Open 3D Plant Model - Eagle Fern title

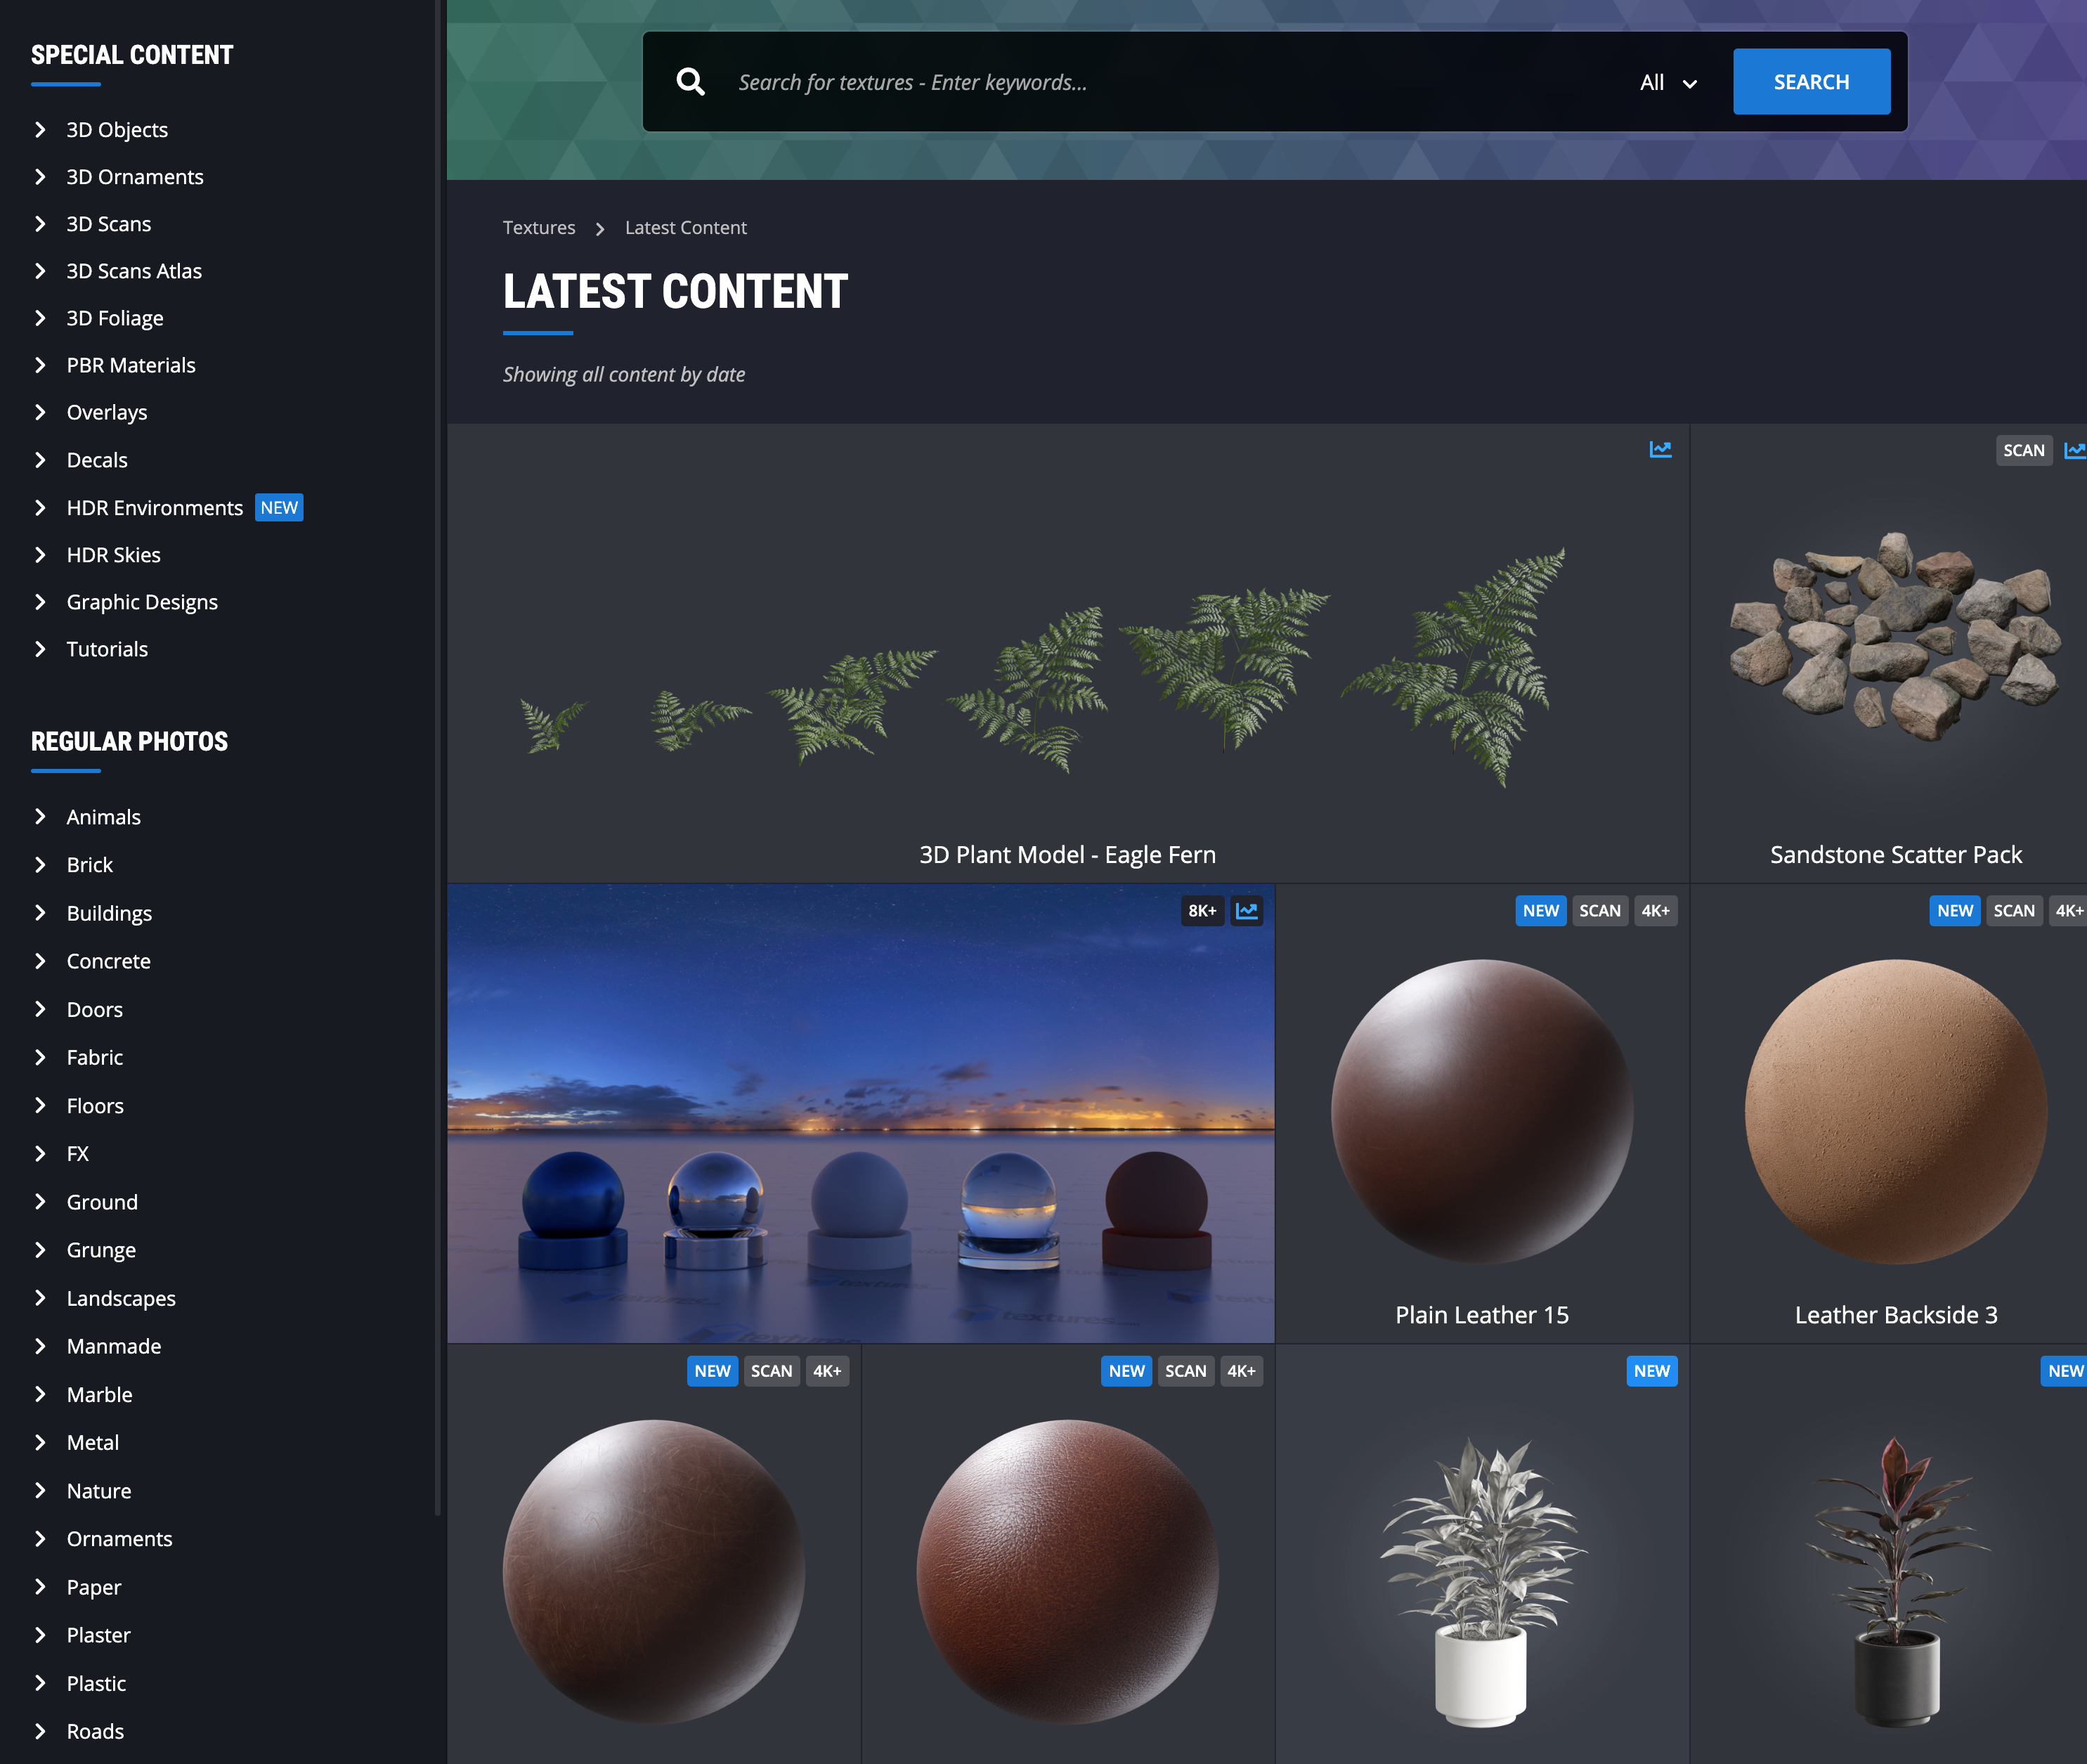click(x=1067, y=855)
